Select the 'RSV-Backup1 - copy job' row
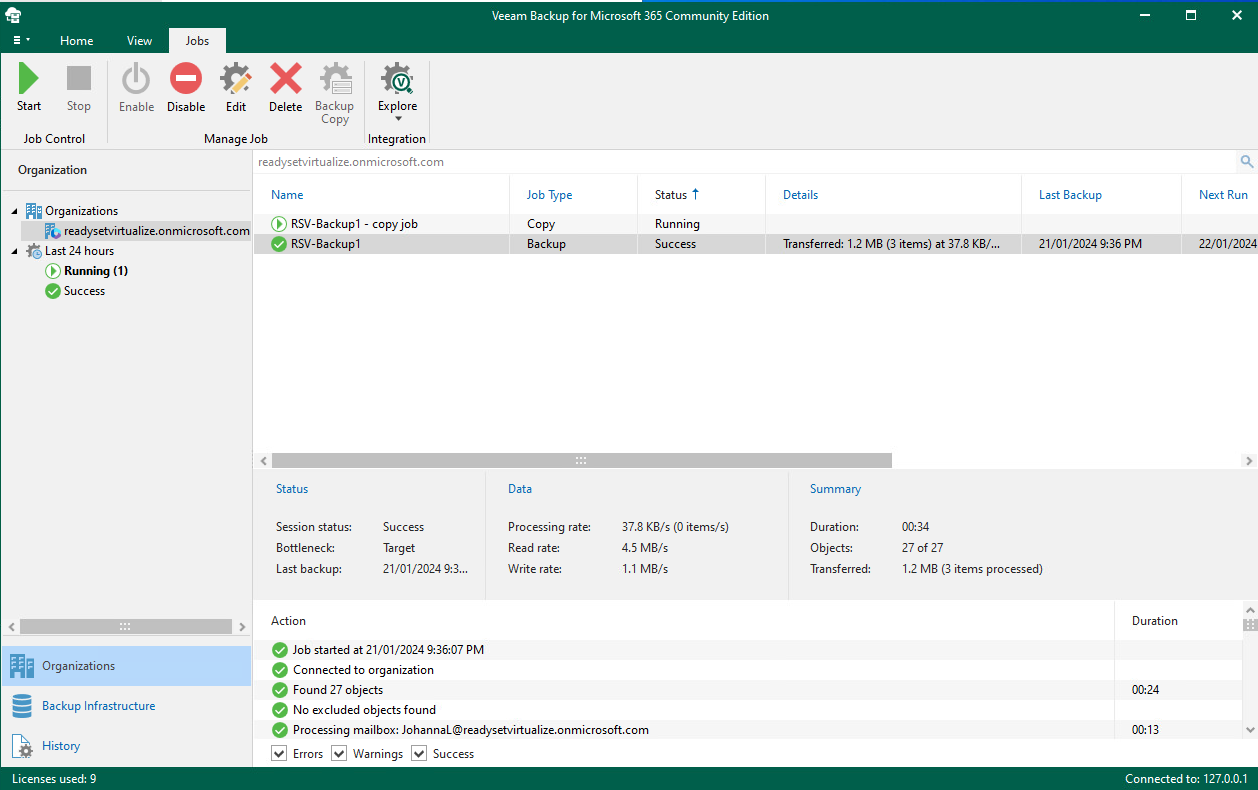1258x790 pixels. (x=755, y=224)
